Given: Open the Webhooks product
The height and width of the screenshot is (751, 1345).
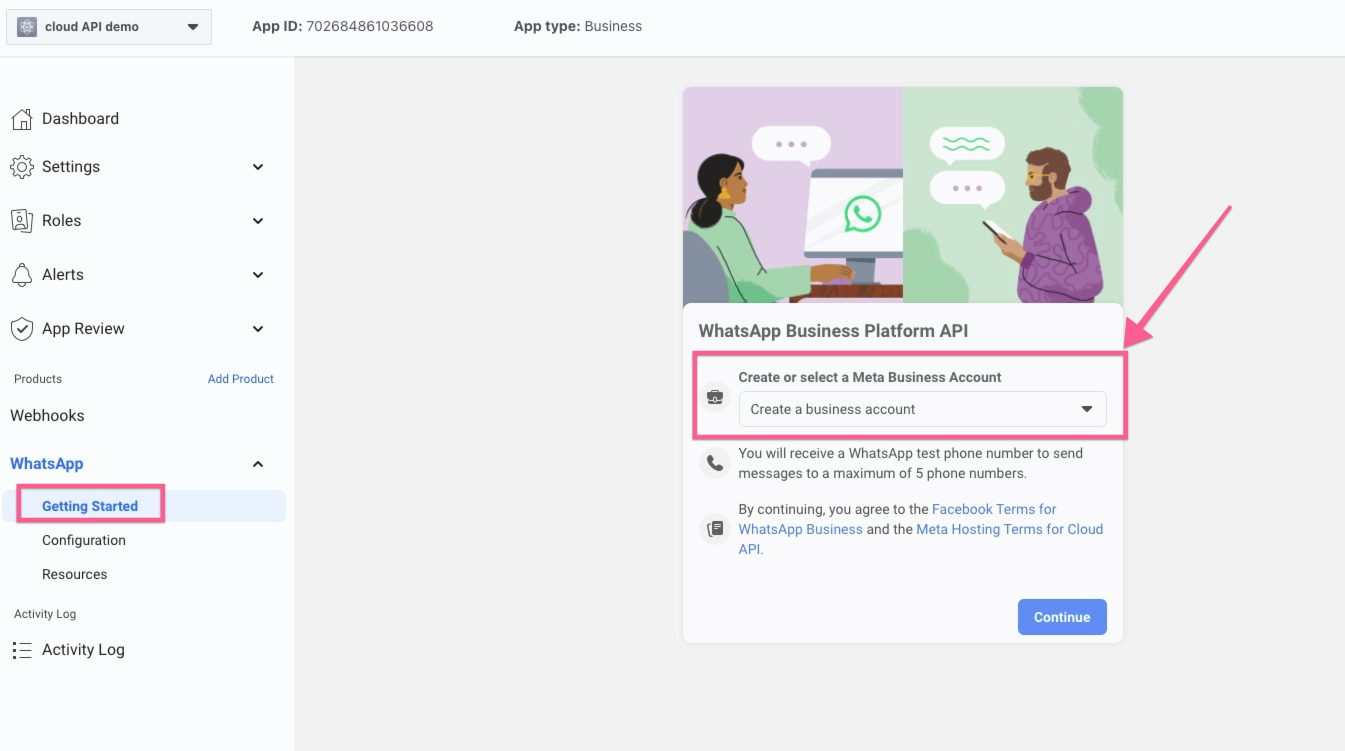Looking at the screenshot, I should (47, 416).
